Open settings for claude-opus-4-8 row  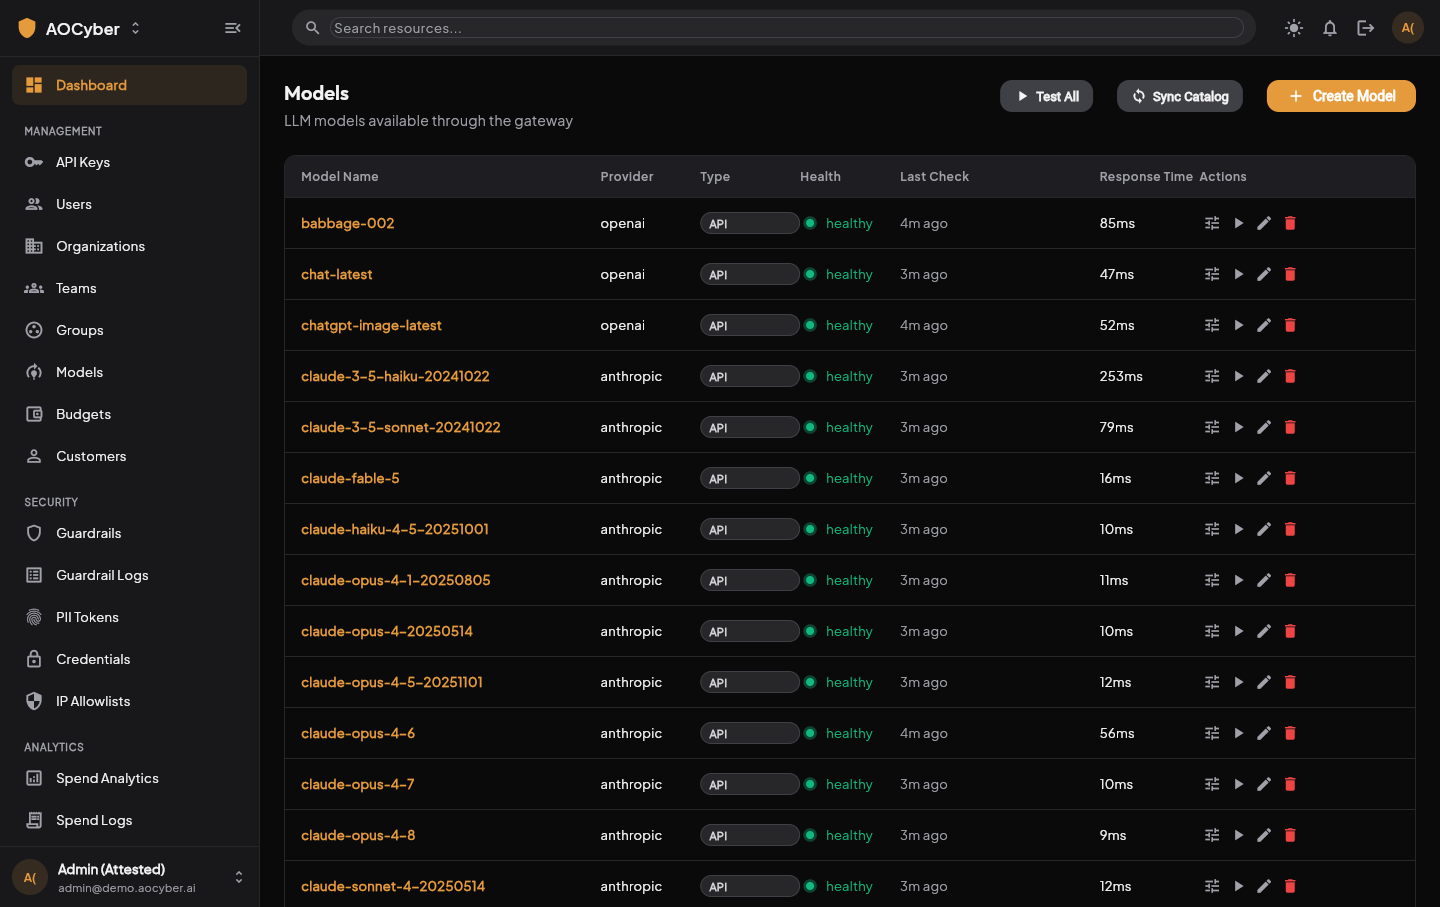click(x=1212, y=835)
